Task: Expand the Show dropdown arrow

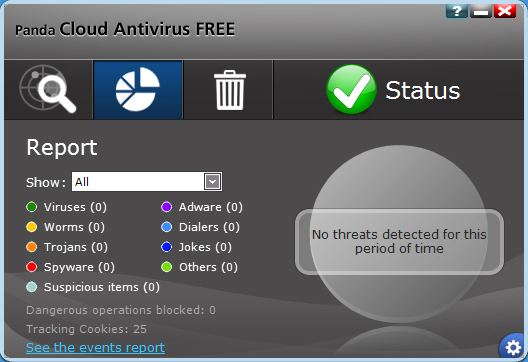Action: pos(212,182)
